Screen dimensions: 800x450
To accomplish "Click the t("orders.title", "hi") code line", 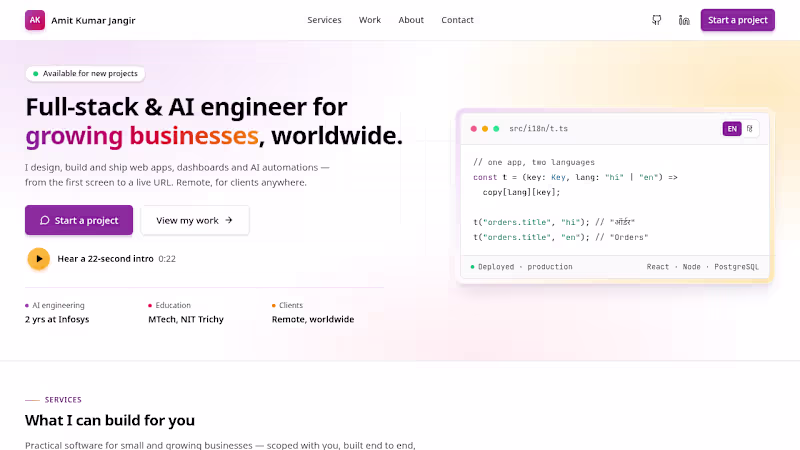I will (554, 222).
